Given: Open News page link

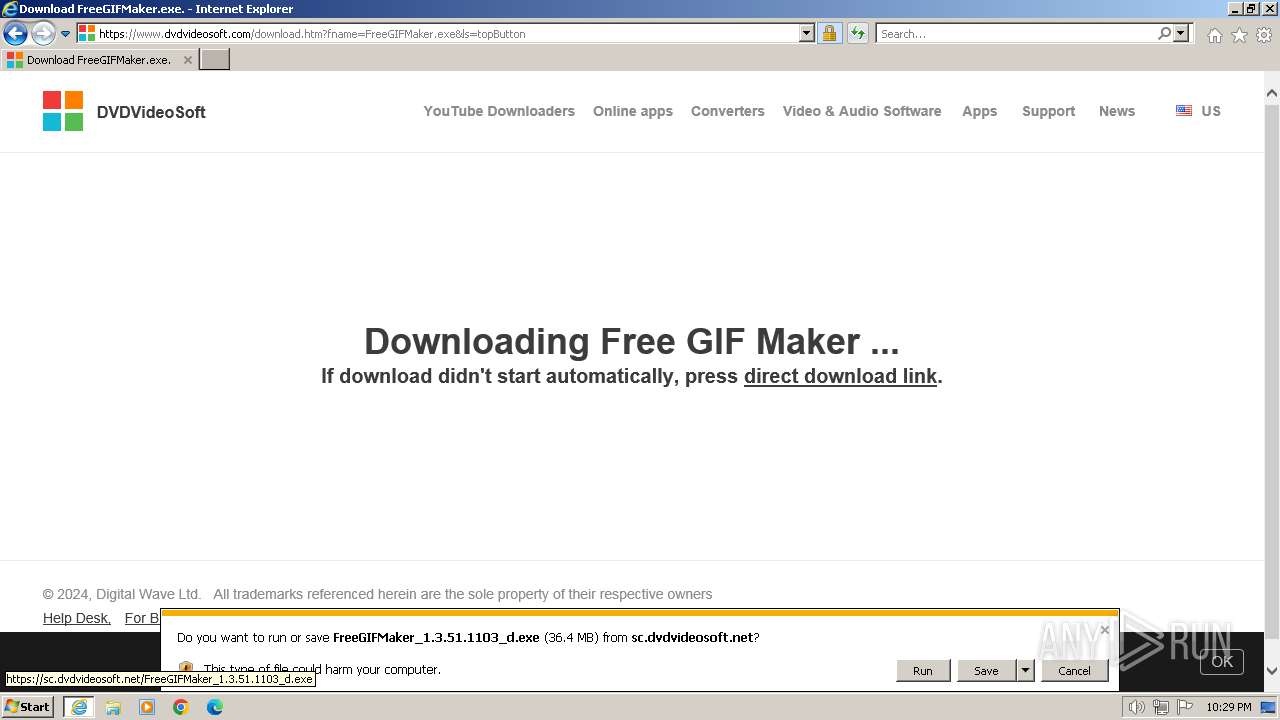Looking at the screenshot, I should pos(1117,111).
